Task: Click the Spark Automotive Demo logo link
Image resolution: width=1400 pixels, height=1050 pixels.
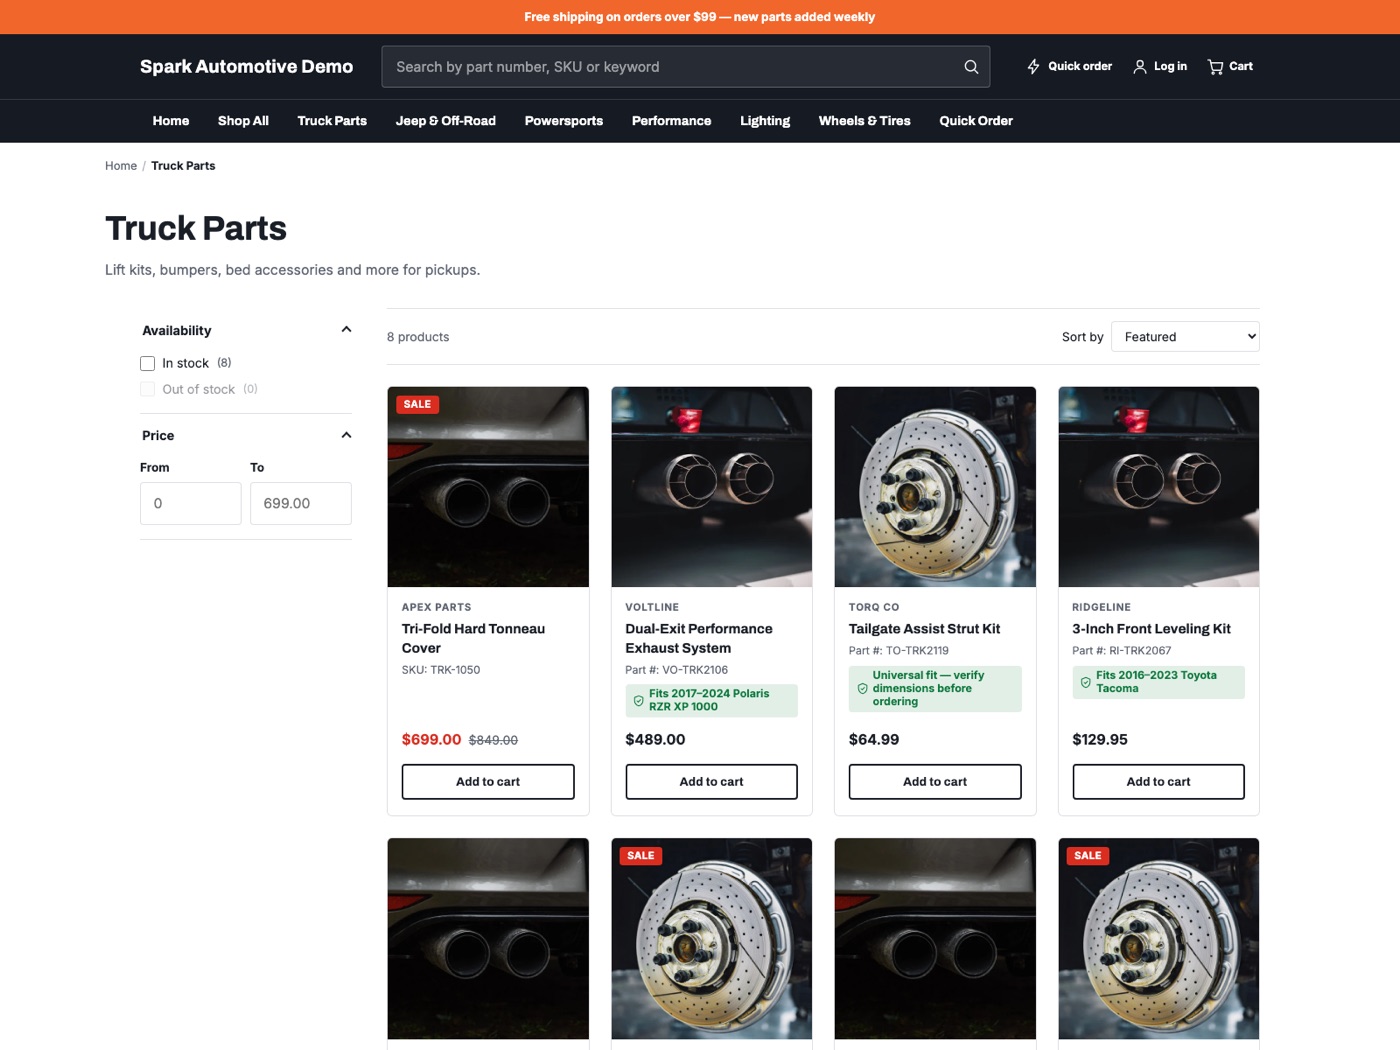Action: tap(246, 67)
